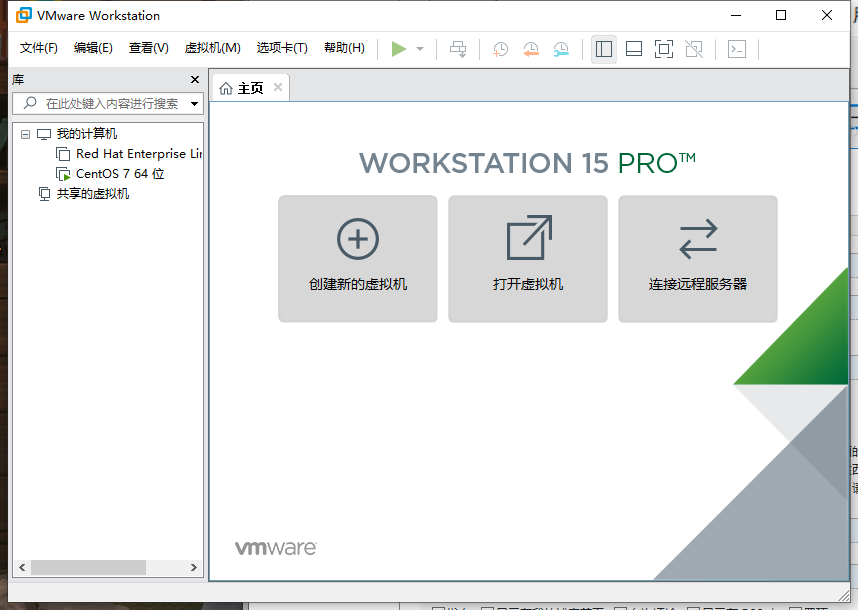Click the library horizontal scrollbar thumb

coord(89,567)
